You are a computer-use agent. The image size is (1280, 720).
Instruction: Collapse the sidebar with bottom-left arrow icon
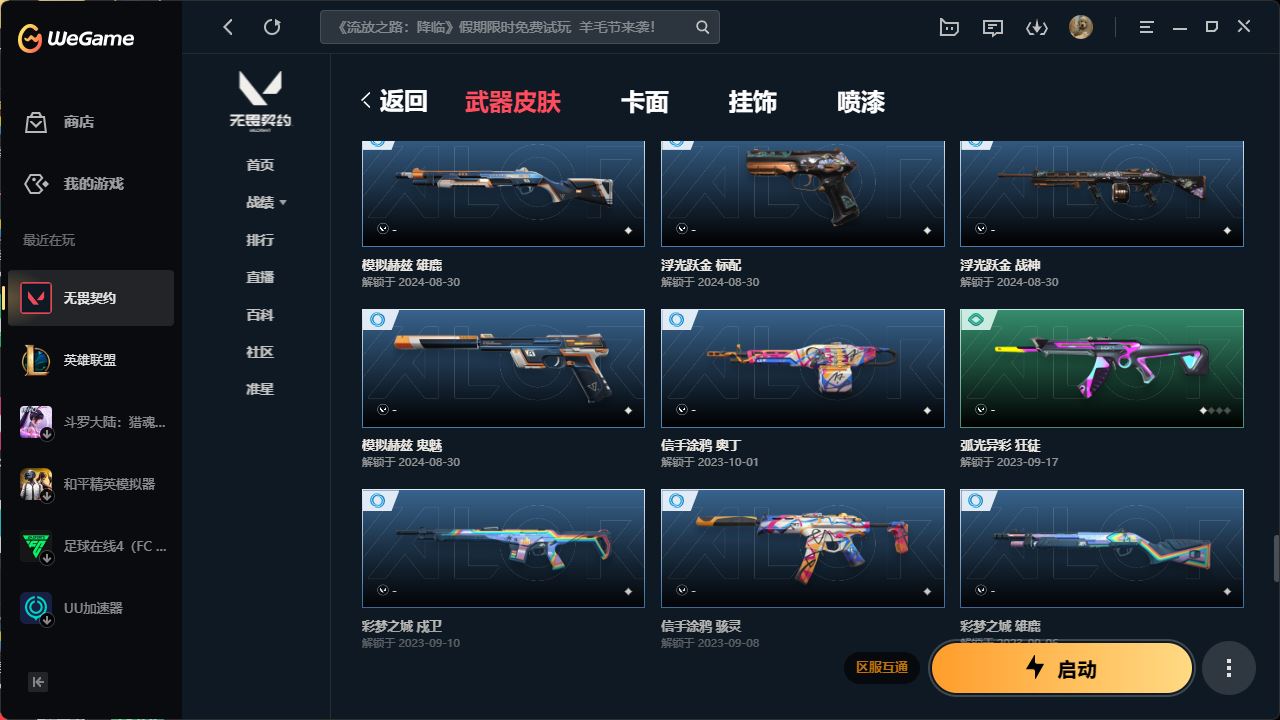(38, 682)
